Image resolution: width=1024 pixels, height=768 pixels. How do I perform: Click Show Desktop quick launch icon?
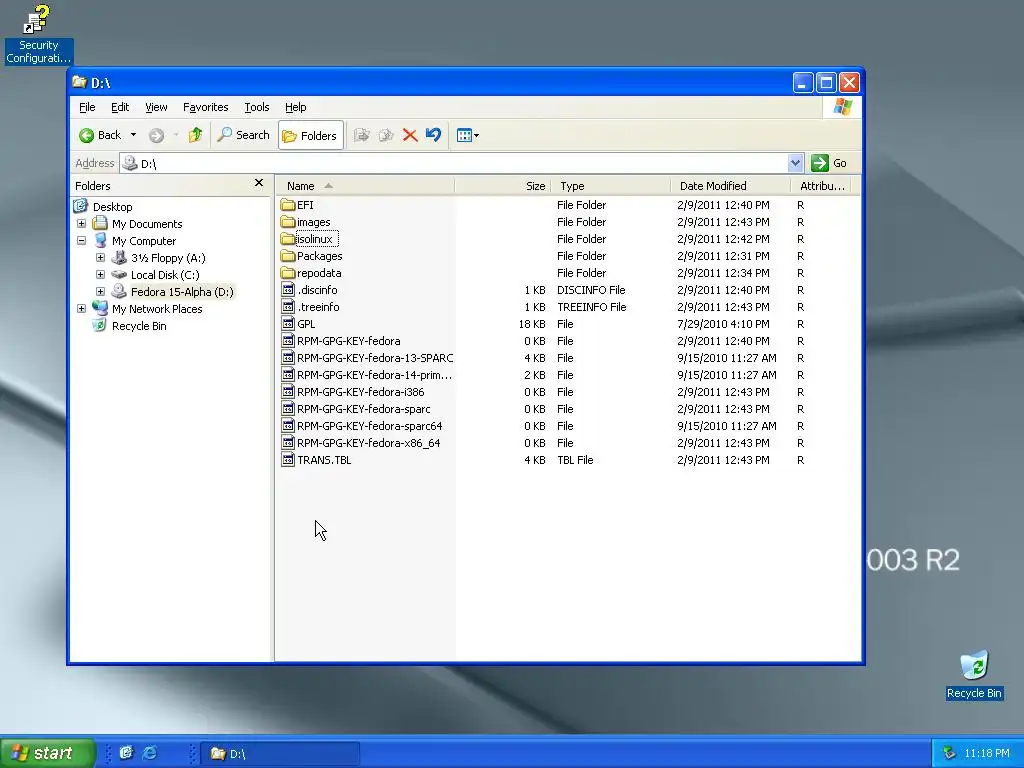126,753
